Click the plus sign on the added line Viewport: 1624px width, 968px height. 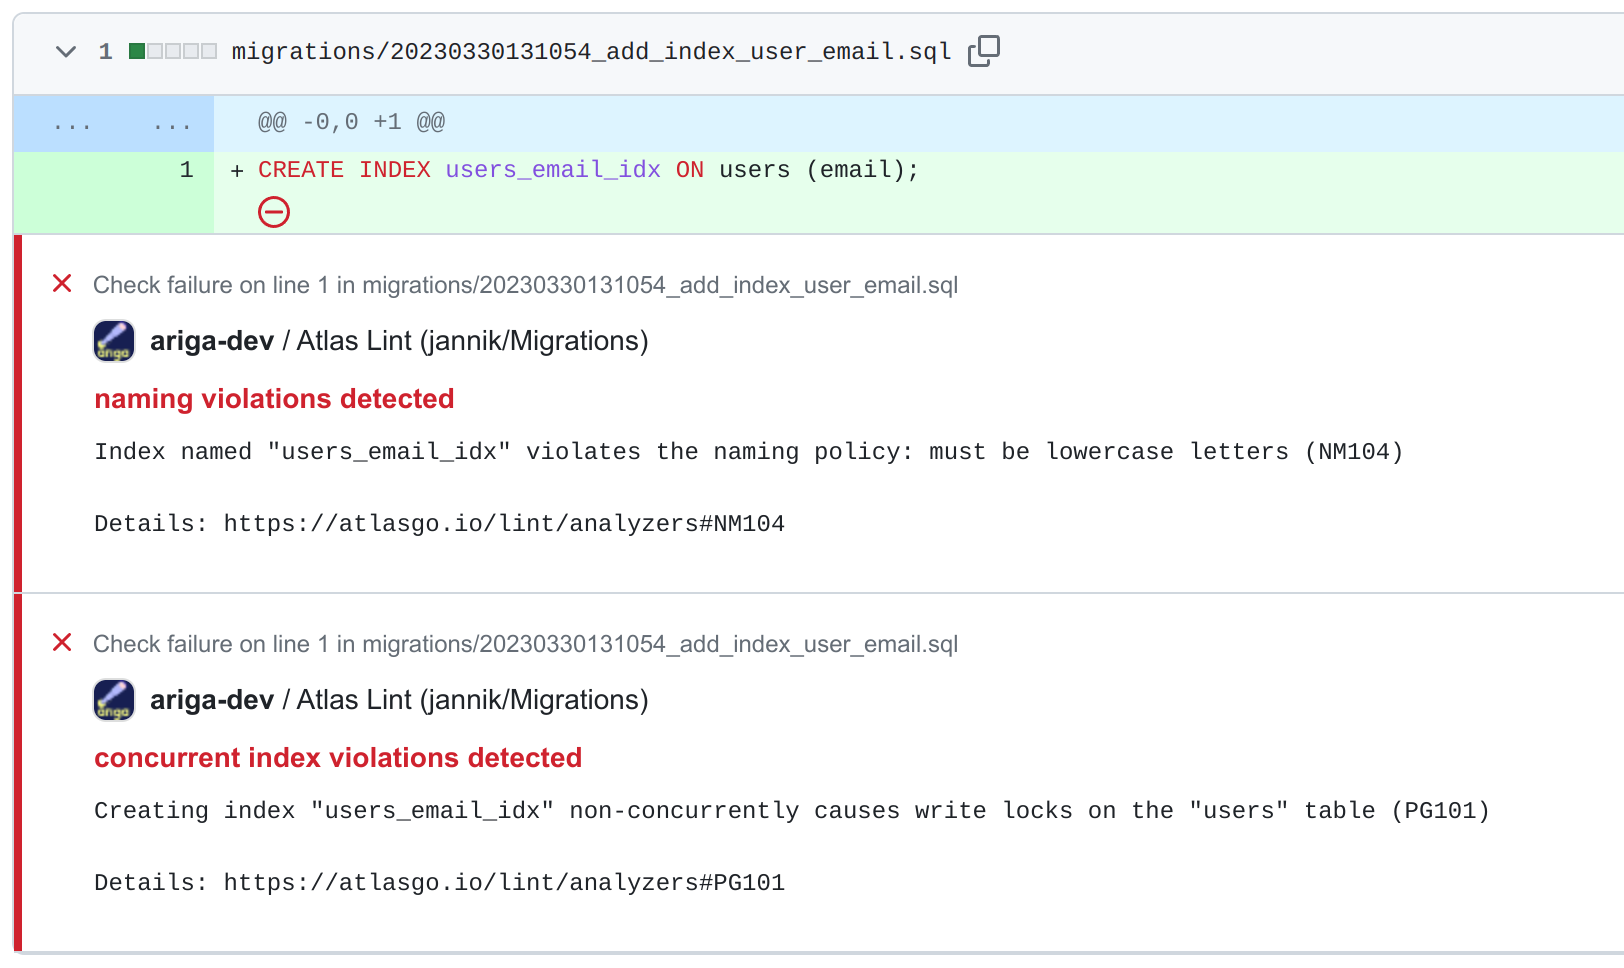point(236,170)
